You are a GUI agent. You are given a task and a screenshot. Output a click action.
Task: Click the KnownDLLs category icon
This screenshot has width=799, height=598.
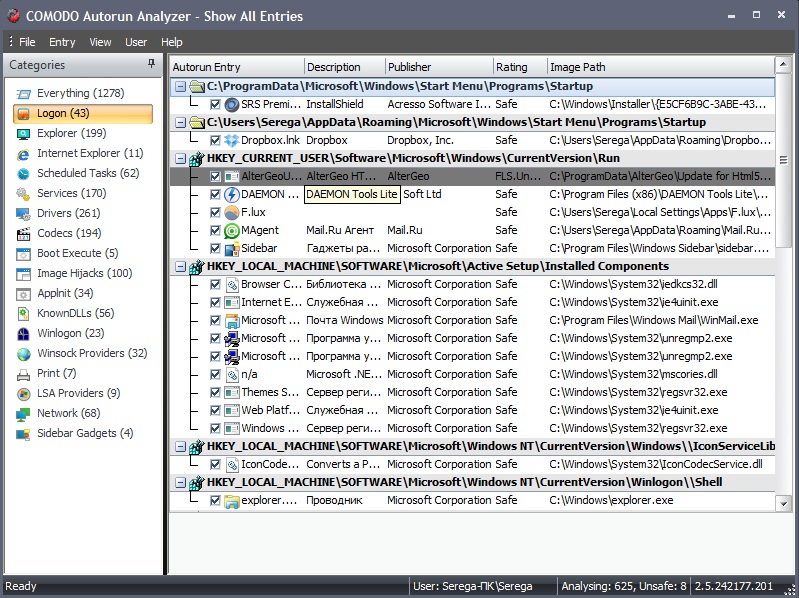[x=23, y=314]
